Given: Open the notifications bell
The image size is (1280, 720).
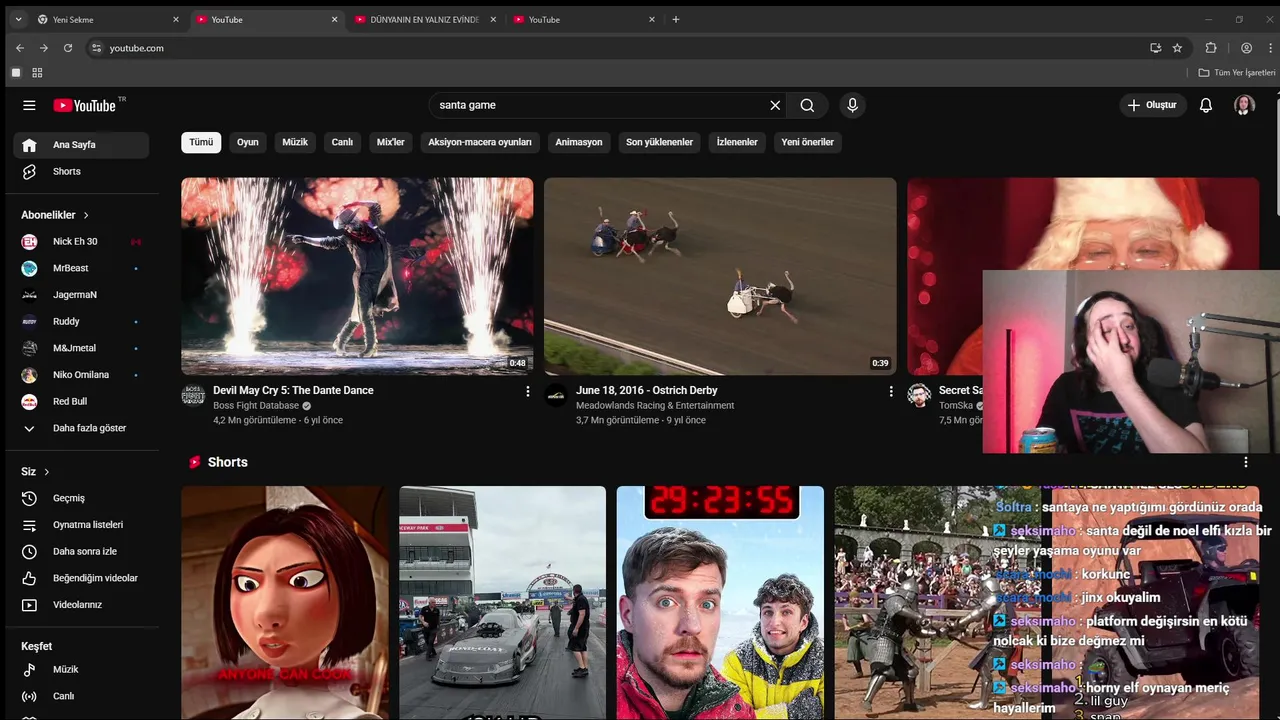Looking at the screenshot, I should 1206,105.
